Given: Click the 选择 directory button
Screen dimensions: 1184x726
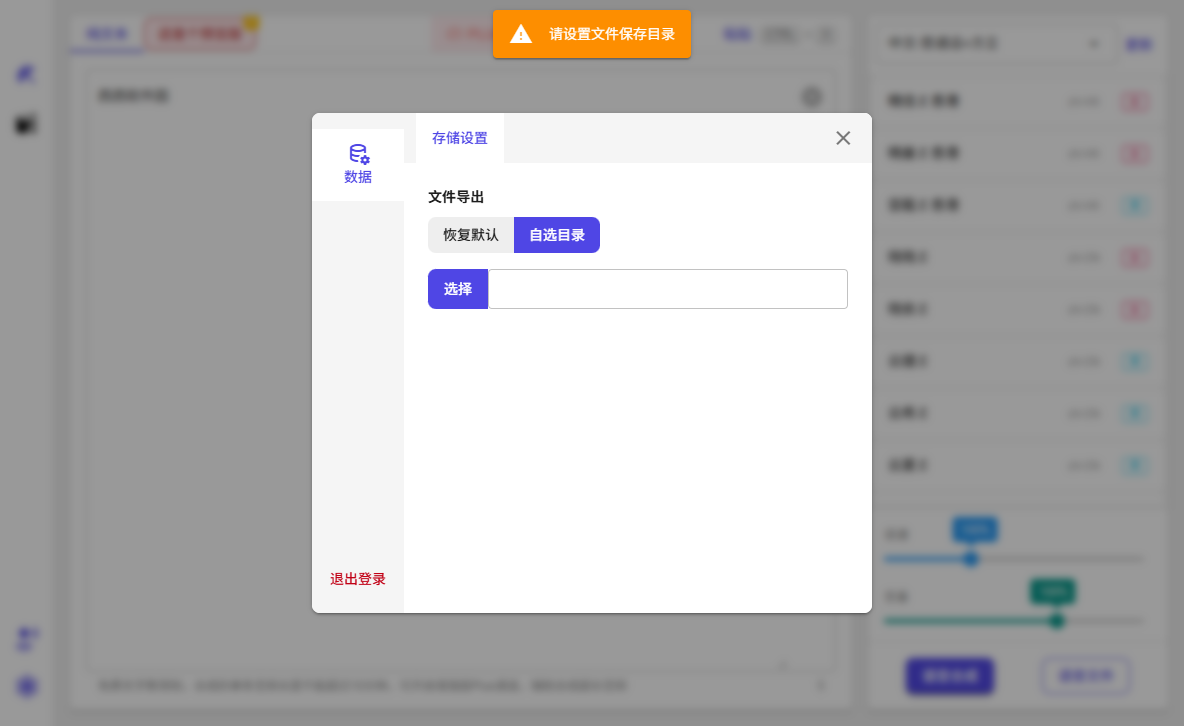Looking at the screenshot, I should click(x=458, y=289).
